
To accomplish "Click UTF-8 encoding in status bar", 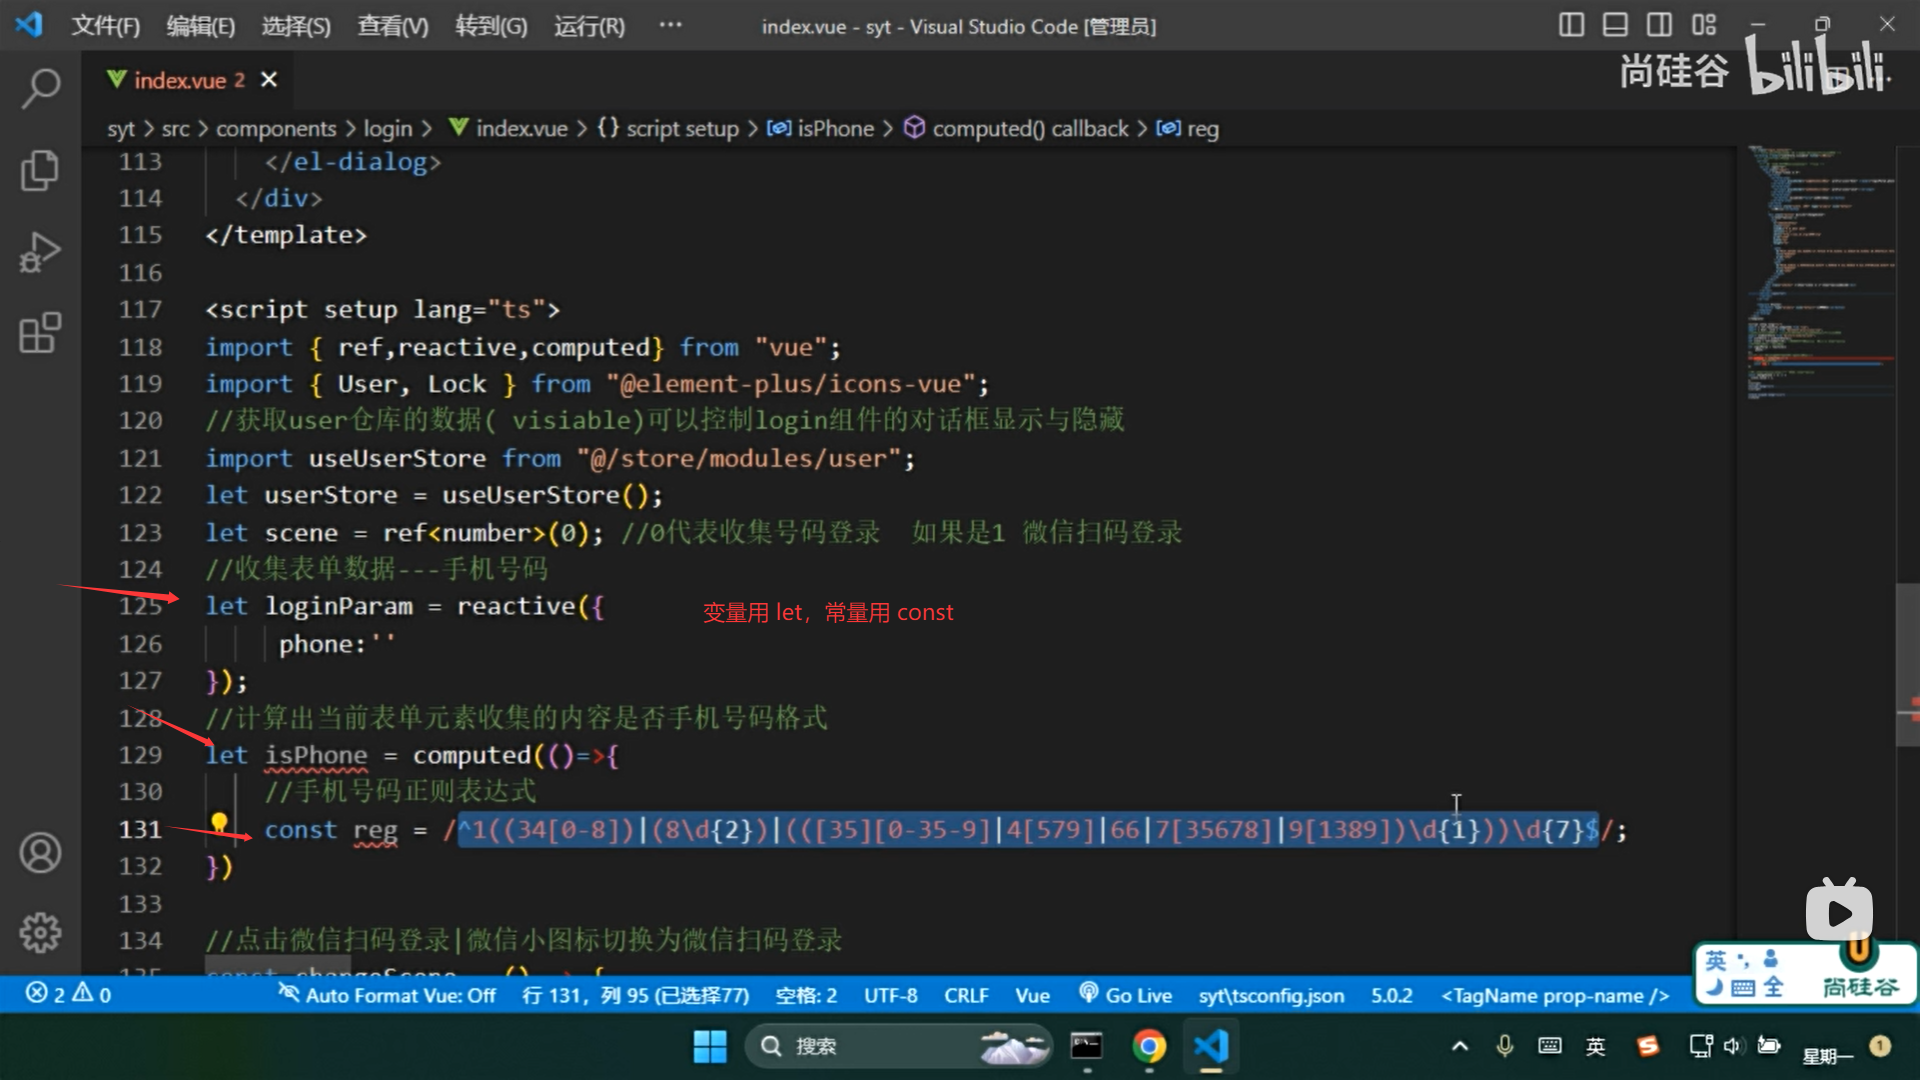I will pyautogui.click(x=890, y=995).
